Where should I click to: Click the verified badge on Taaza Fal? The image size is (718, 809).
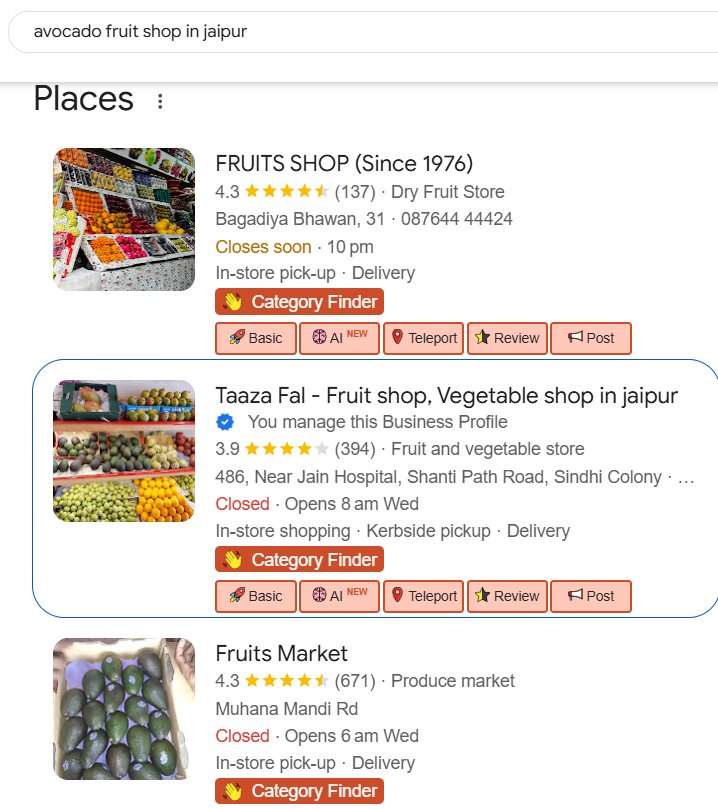click(x=226, y=422)
